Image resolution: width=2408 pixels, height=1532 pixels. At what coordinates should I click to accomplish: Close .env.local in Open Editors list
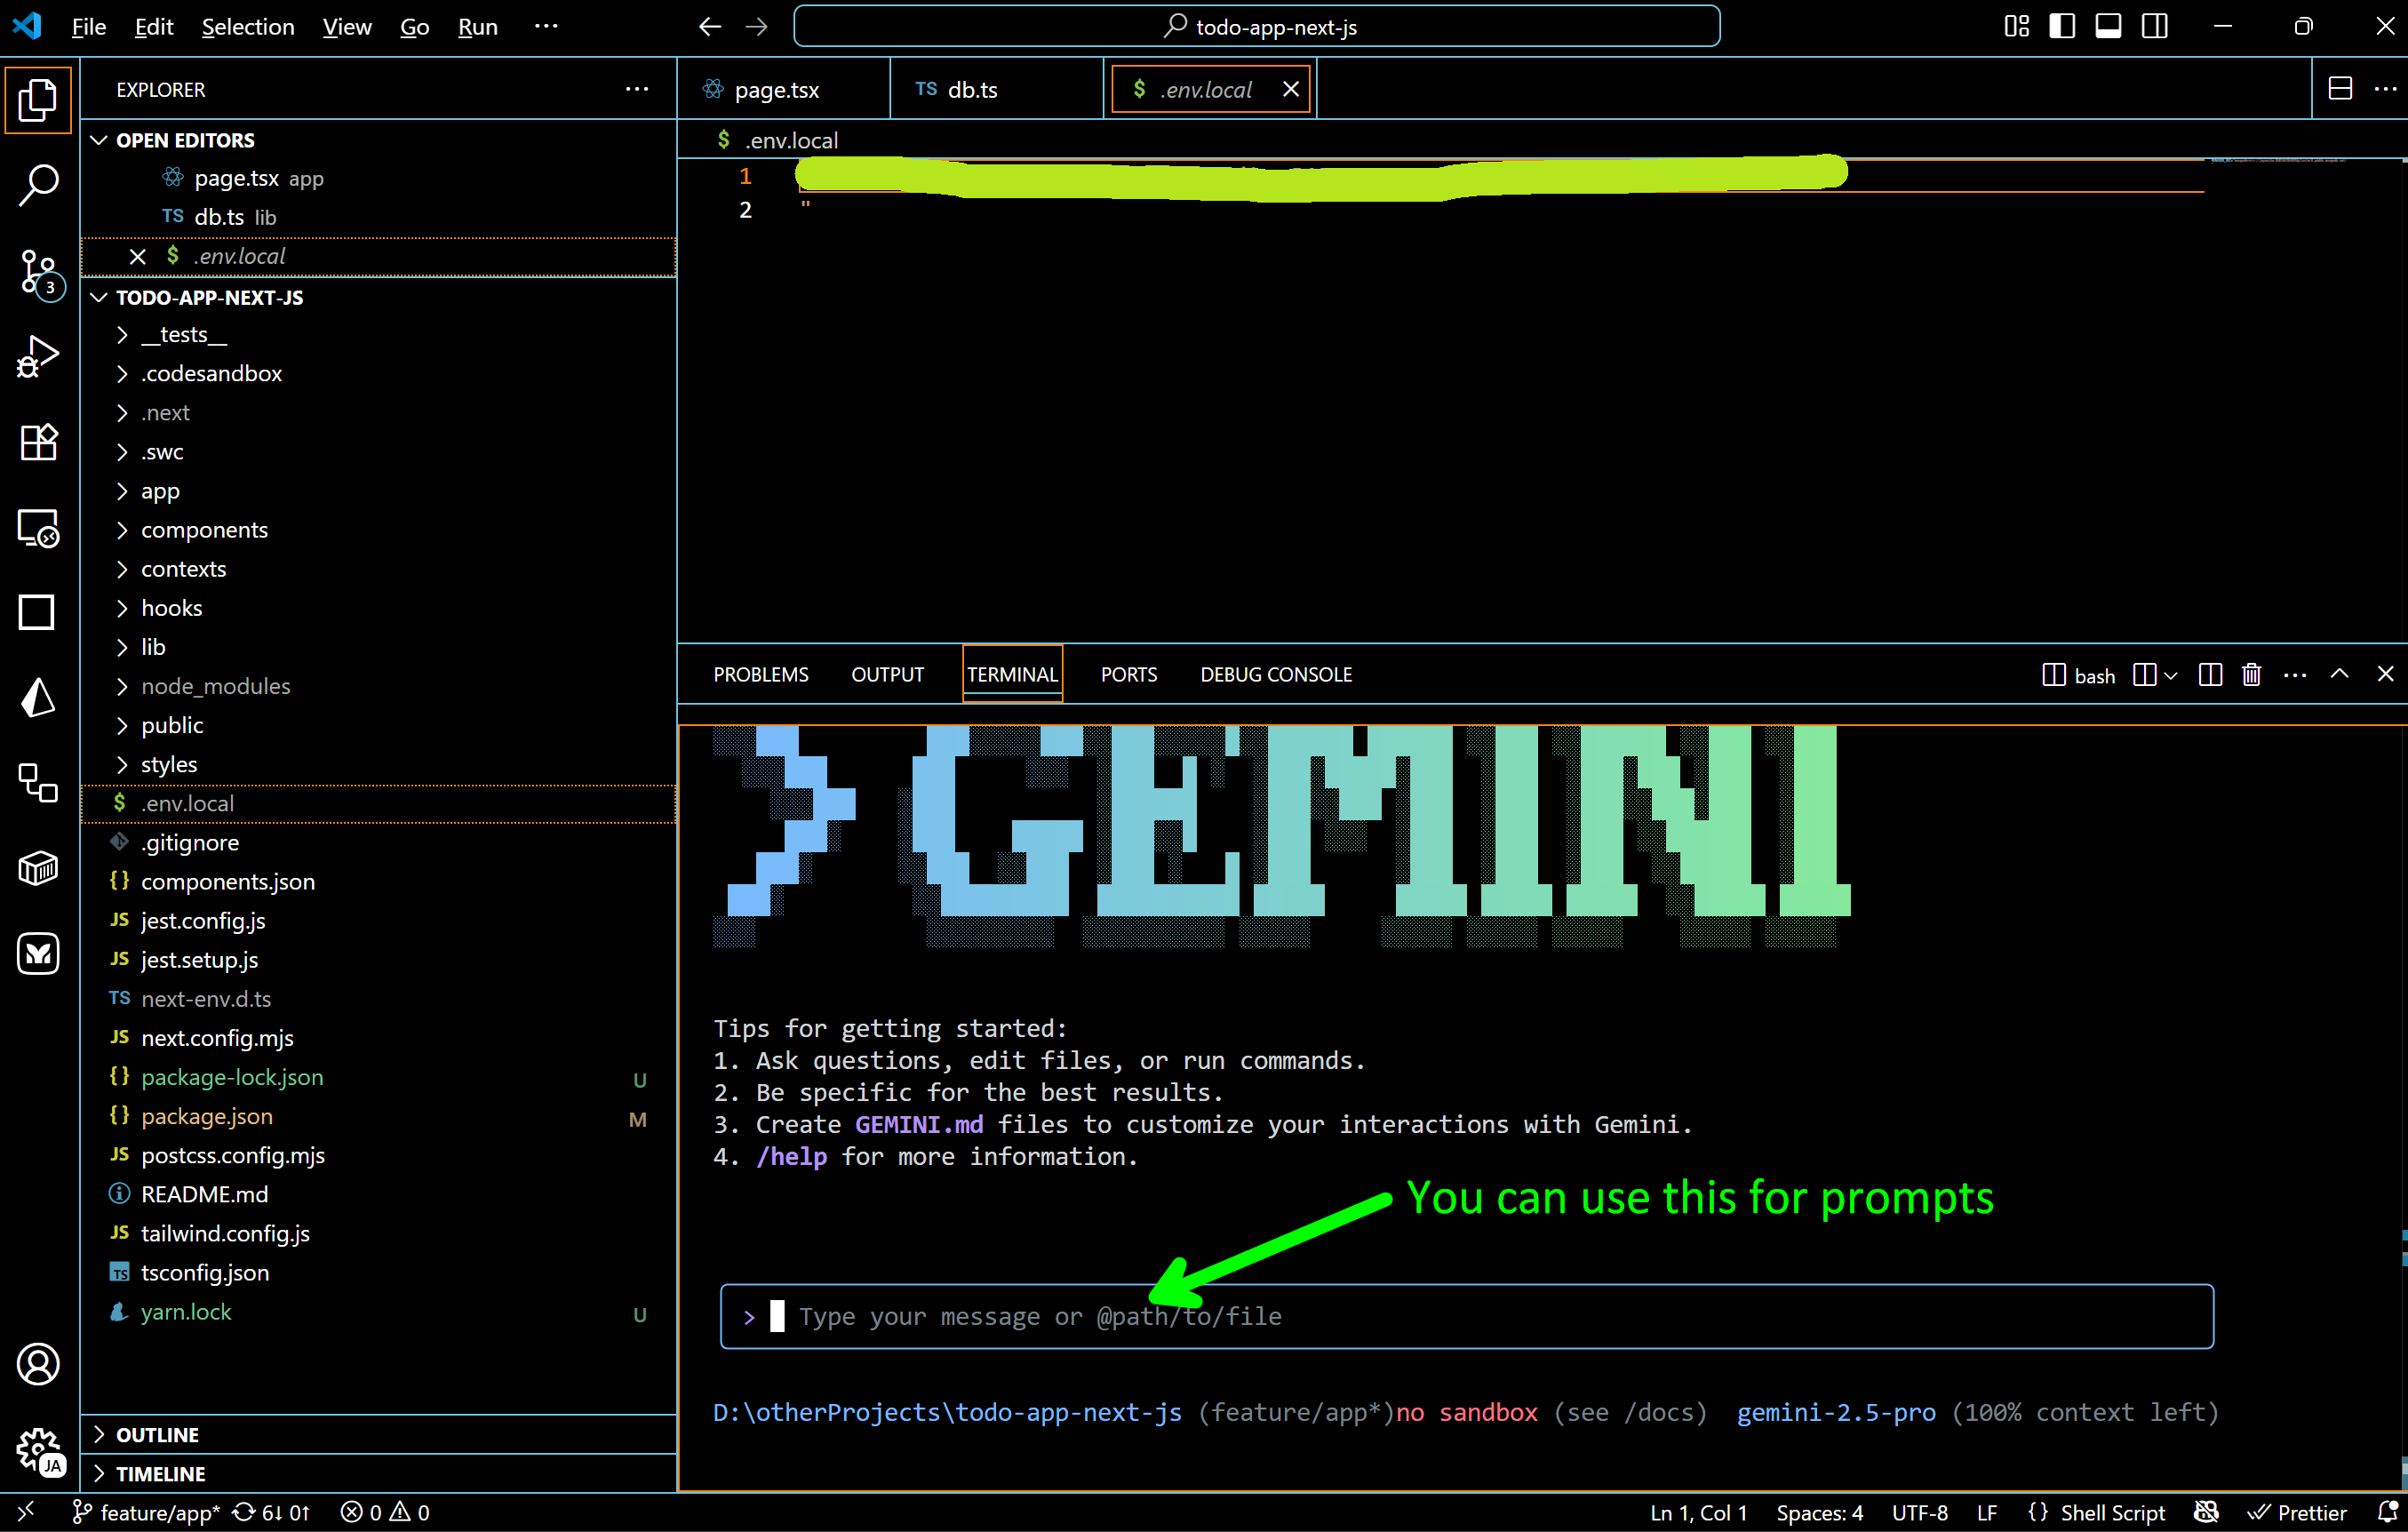pos(138,257)
